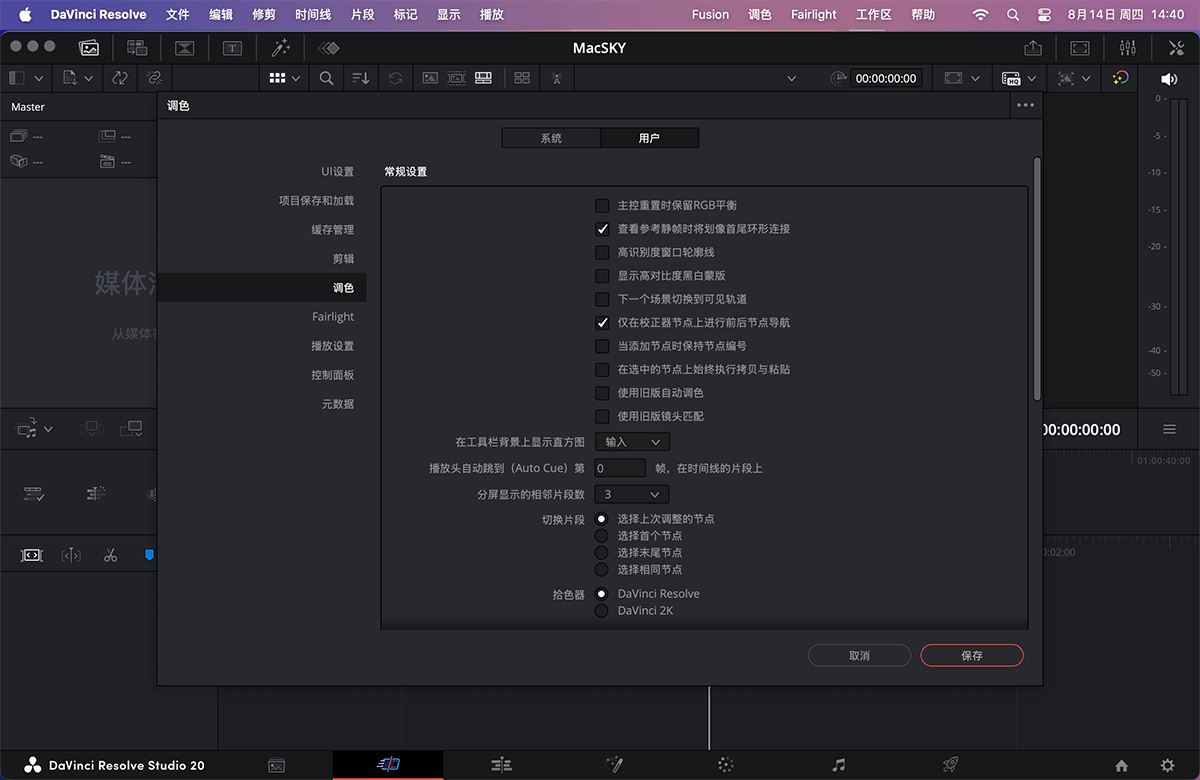This screenshot has height=780, width=1200.
Task: Open the three-dot options in the 调色 dialog
Action: pos(1025,105)
